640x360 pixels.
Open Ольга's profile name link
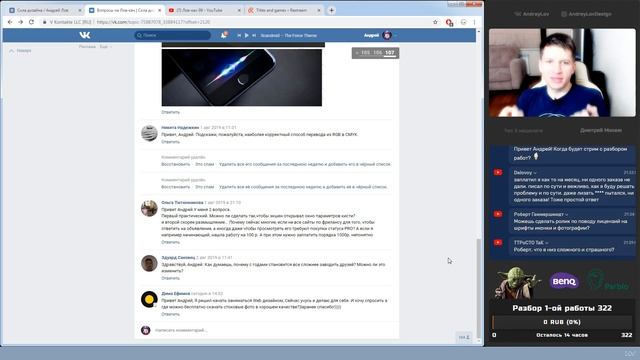182,202
